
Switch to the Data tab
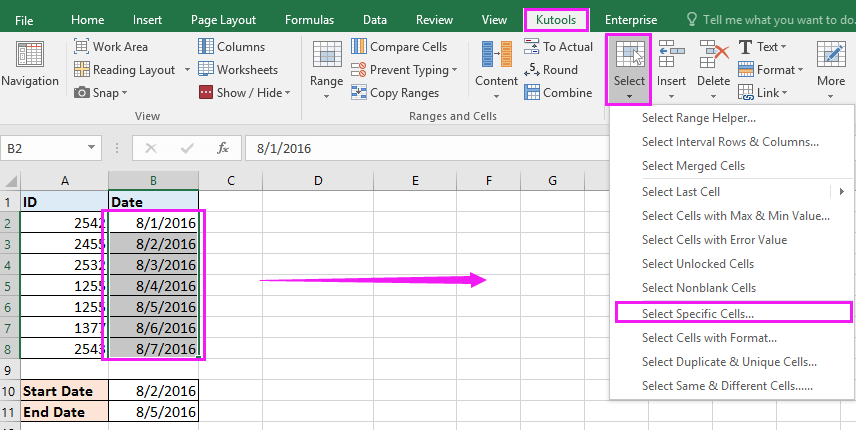pyautogui.click(x=375, y=20)
